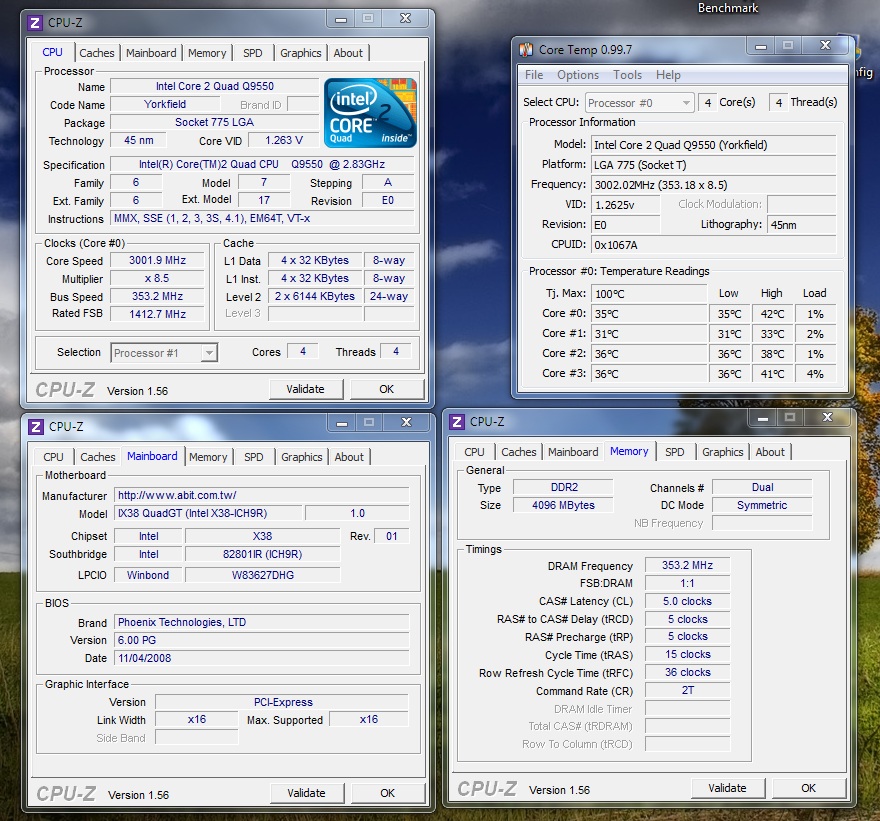Screen dimensions: 880x821
Task: Switch to Memory tab in Mainboard CPU-Z window
Action: point(208,457)
